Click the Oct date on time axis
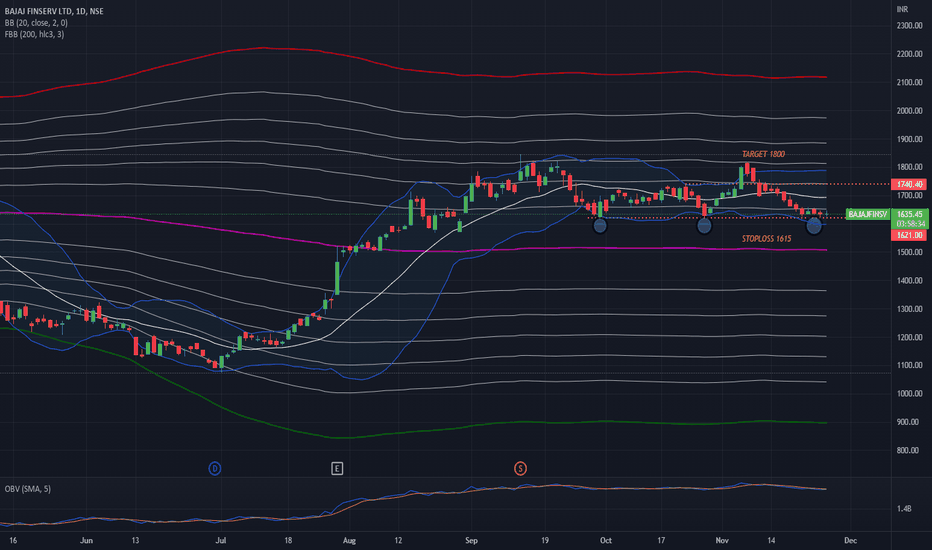The image size is (932, 550). [x=606, y=540]
